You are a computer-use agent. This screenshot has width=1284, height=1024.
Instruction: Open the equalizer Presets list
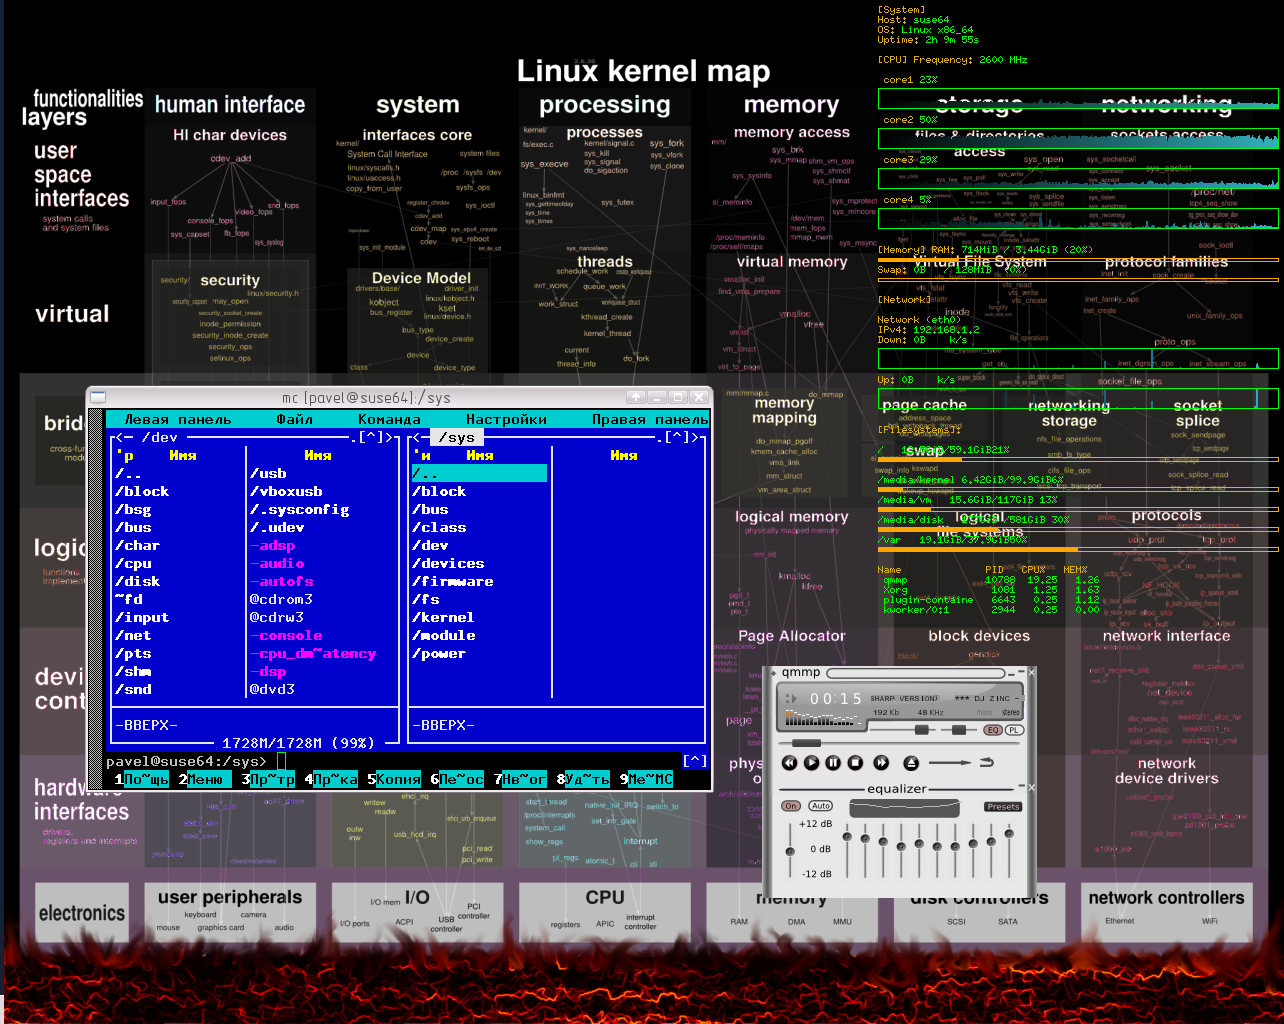[x=1003, y=806]
